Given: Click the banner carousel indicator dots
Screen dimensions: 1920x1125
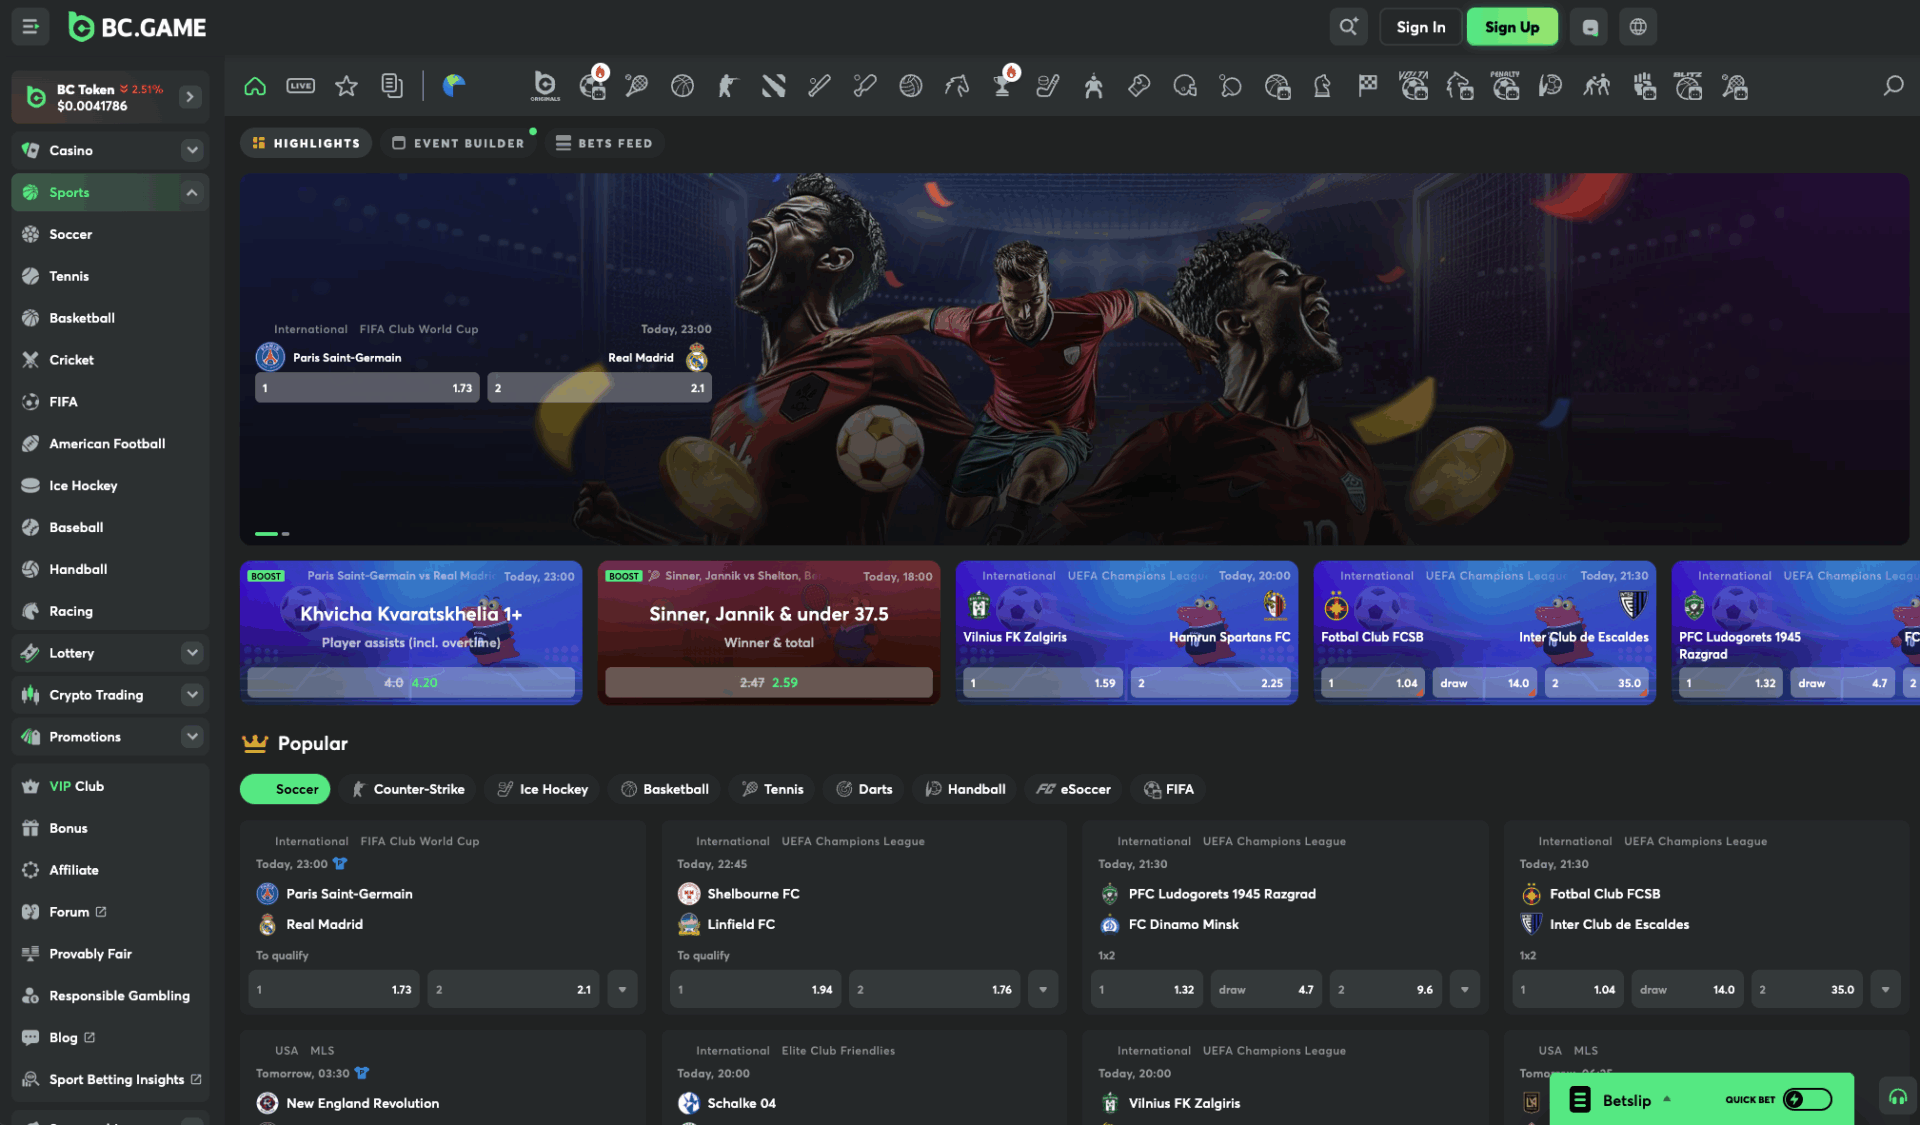Looking at the screenshot, I should 272,534.
